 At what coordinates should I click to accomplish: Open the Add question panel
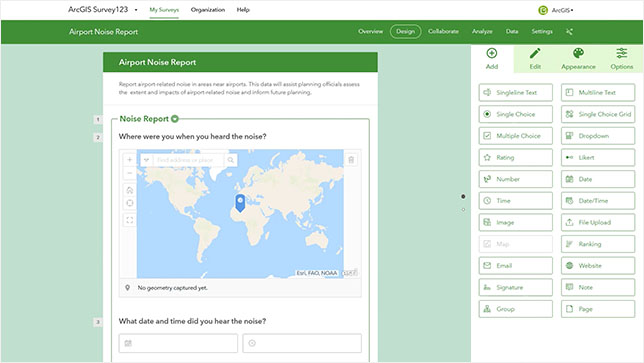(492, 59)
